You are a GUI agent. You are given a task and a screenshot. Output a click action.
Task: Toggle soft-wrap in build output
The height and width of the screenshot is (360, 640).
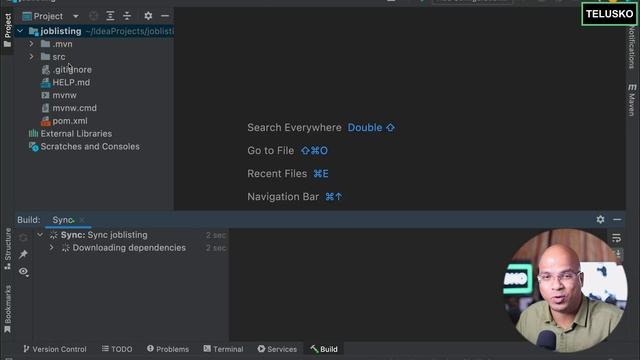coord(616,238)
